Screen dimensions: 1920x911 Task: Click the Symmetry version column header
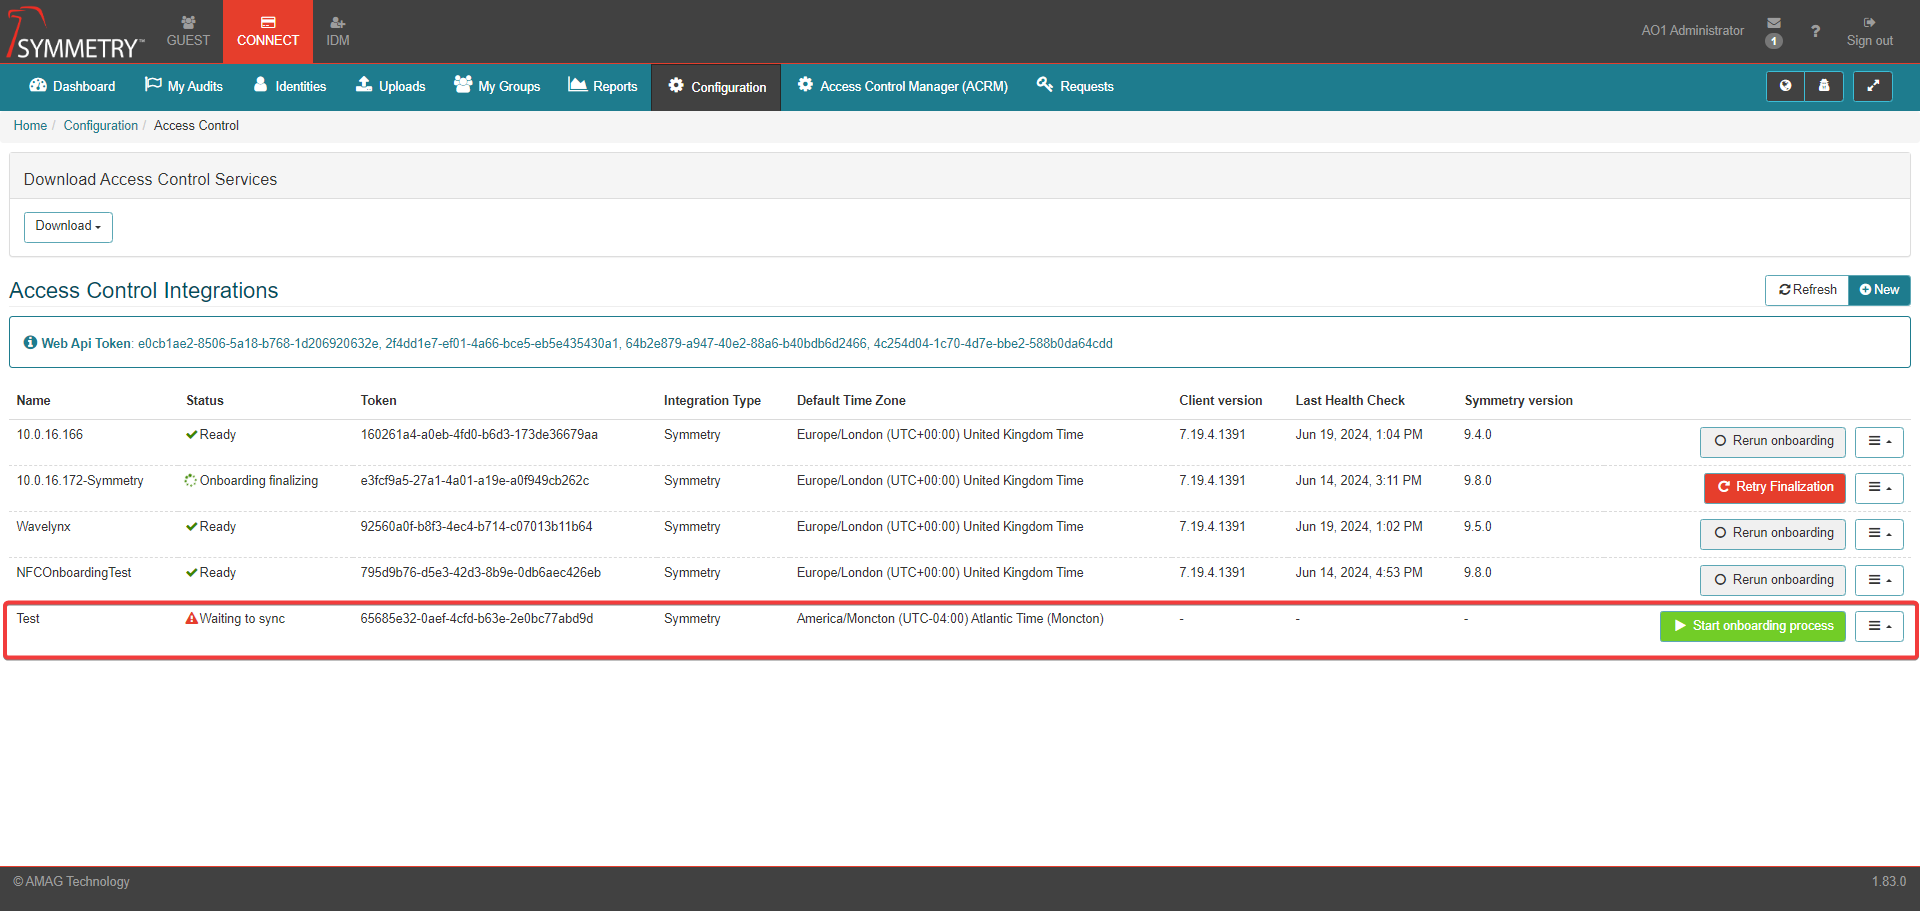pos(1518,400)
